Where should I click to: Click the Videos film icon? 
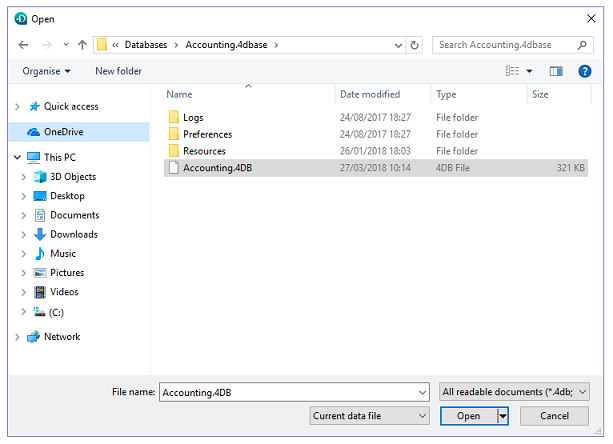click(x=40, y=292)
